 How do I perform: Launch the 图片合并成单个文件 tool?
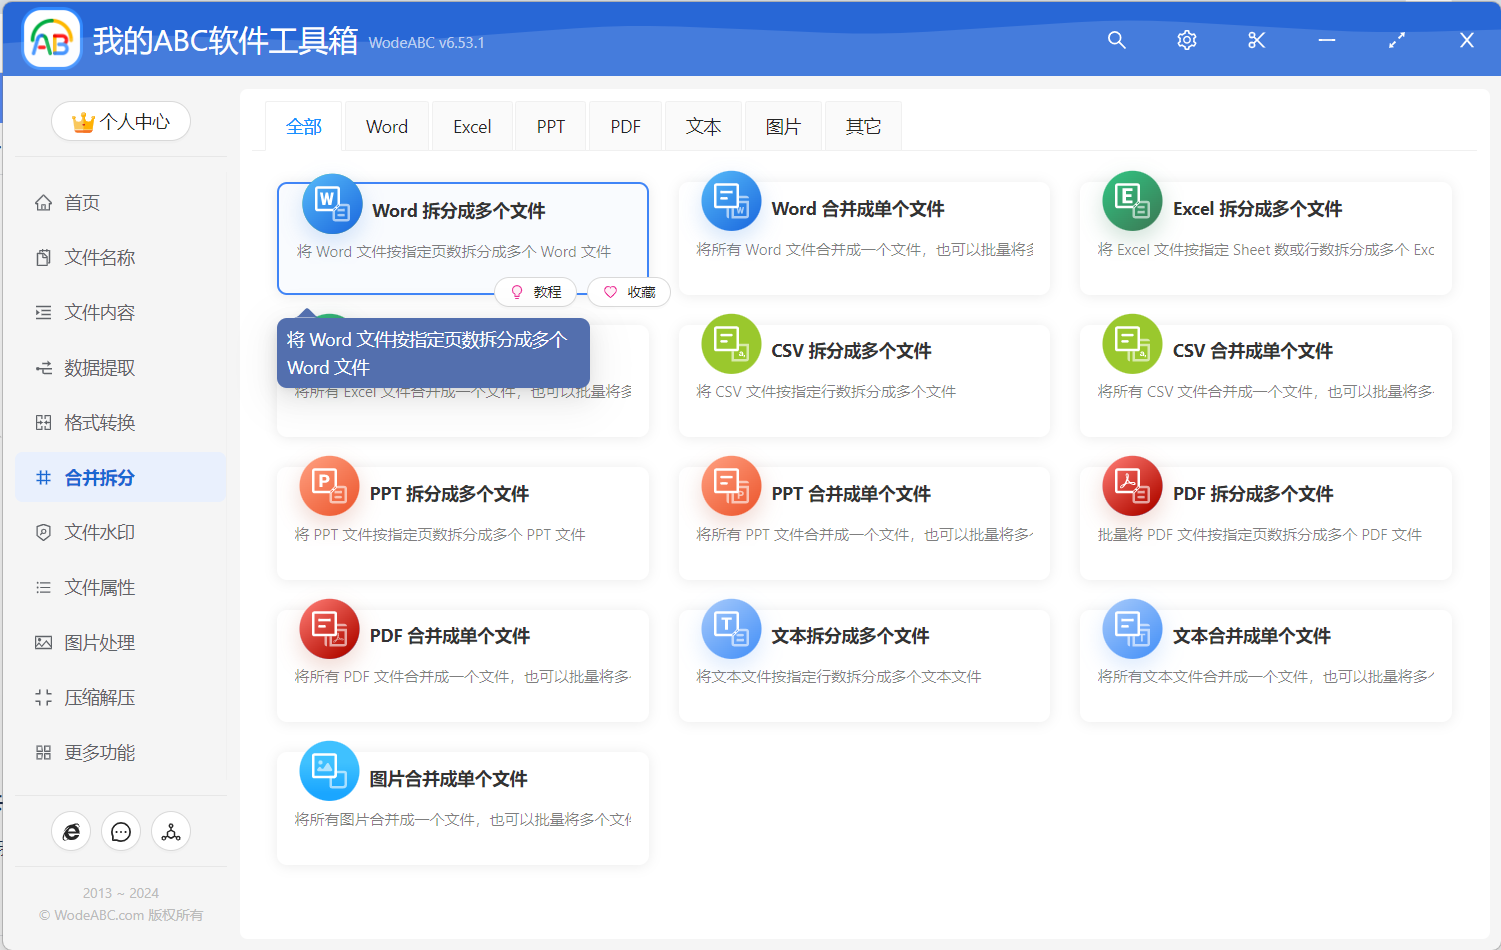463,806
